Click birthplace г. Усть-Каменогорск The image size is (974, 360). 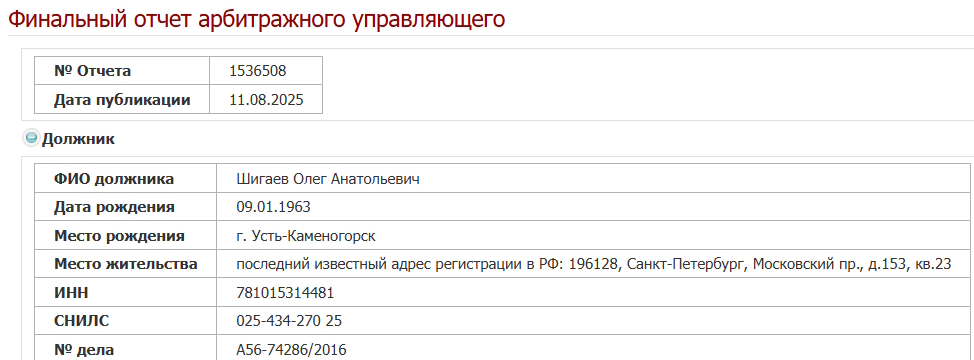306,236
